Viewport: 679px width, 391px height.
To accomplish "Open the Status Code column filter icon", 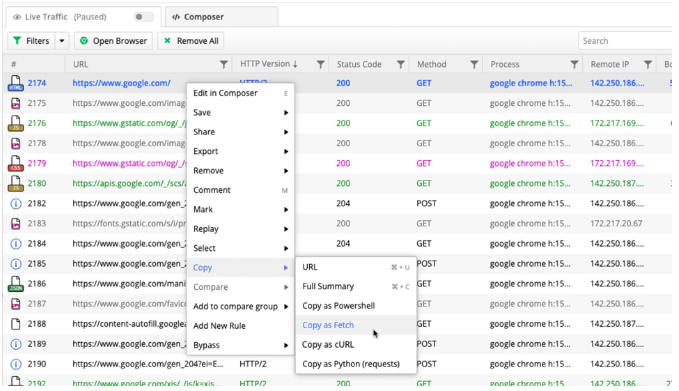I will [401, 65].
